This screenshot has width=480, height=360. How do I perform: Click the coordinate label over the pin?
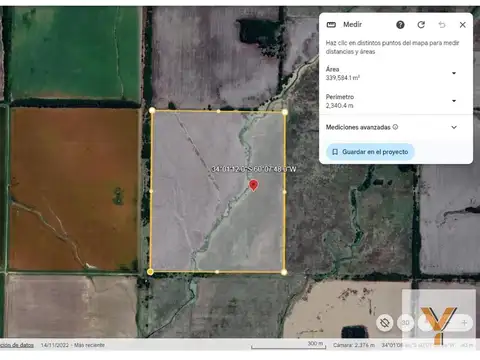click(254, 169)
